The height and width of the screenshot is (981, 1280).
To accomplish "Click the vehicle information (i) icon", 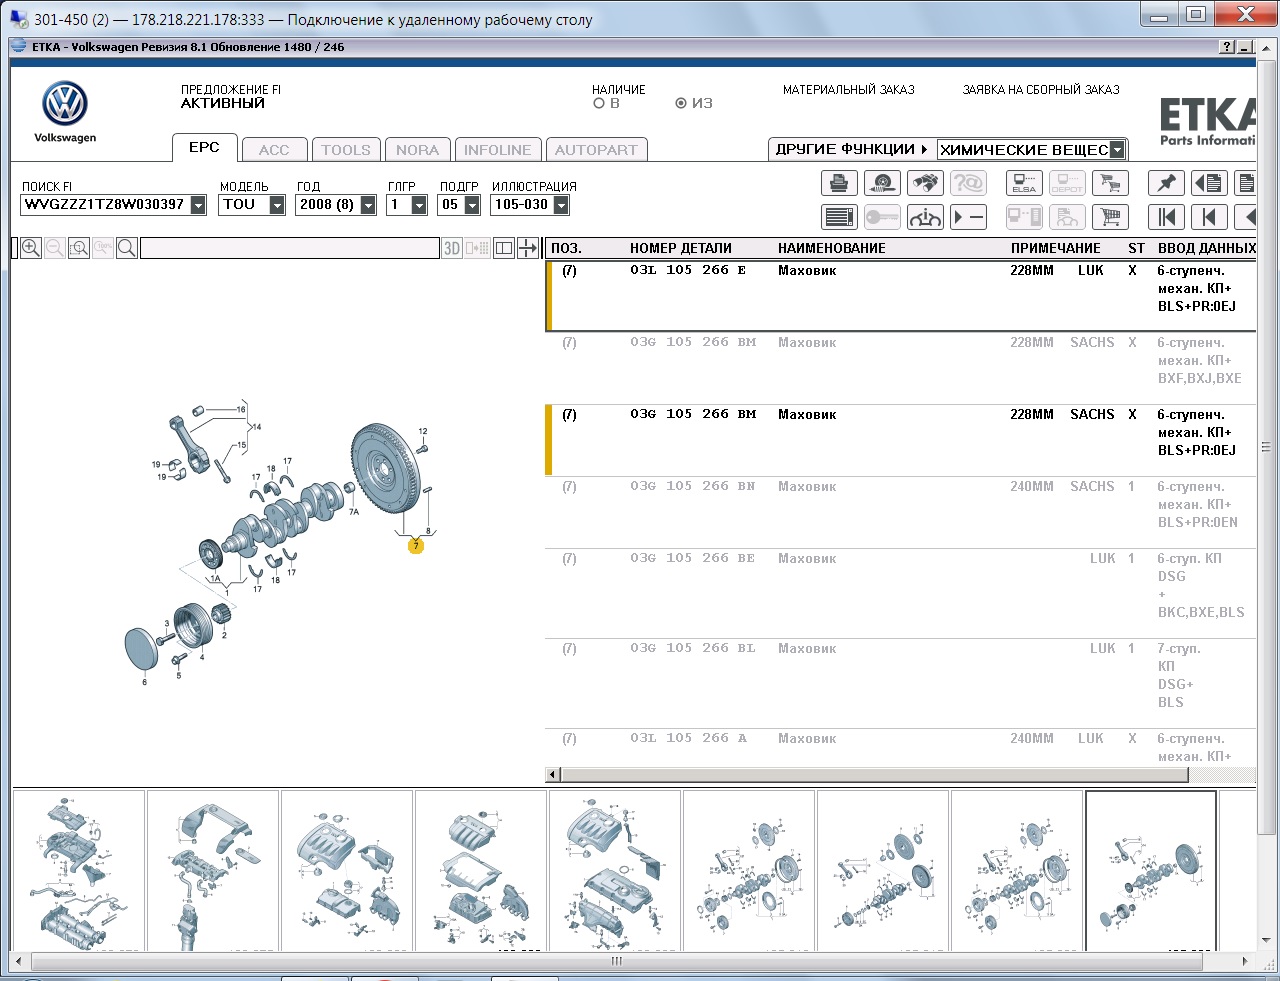I will click(x=925, y=217).
